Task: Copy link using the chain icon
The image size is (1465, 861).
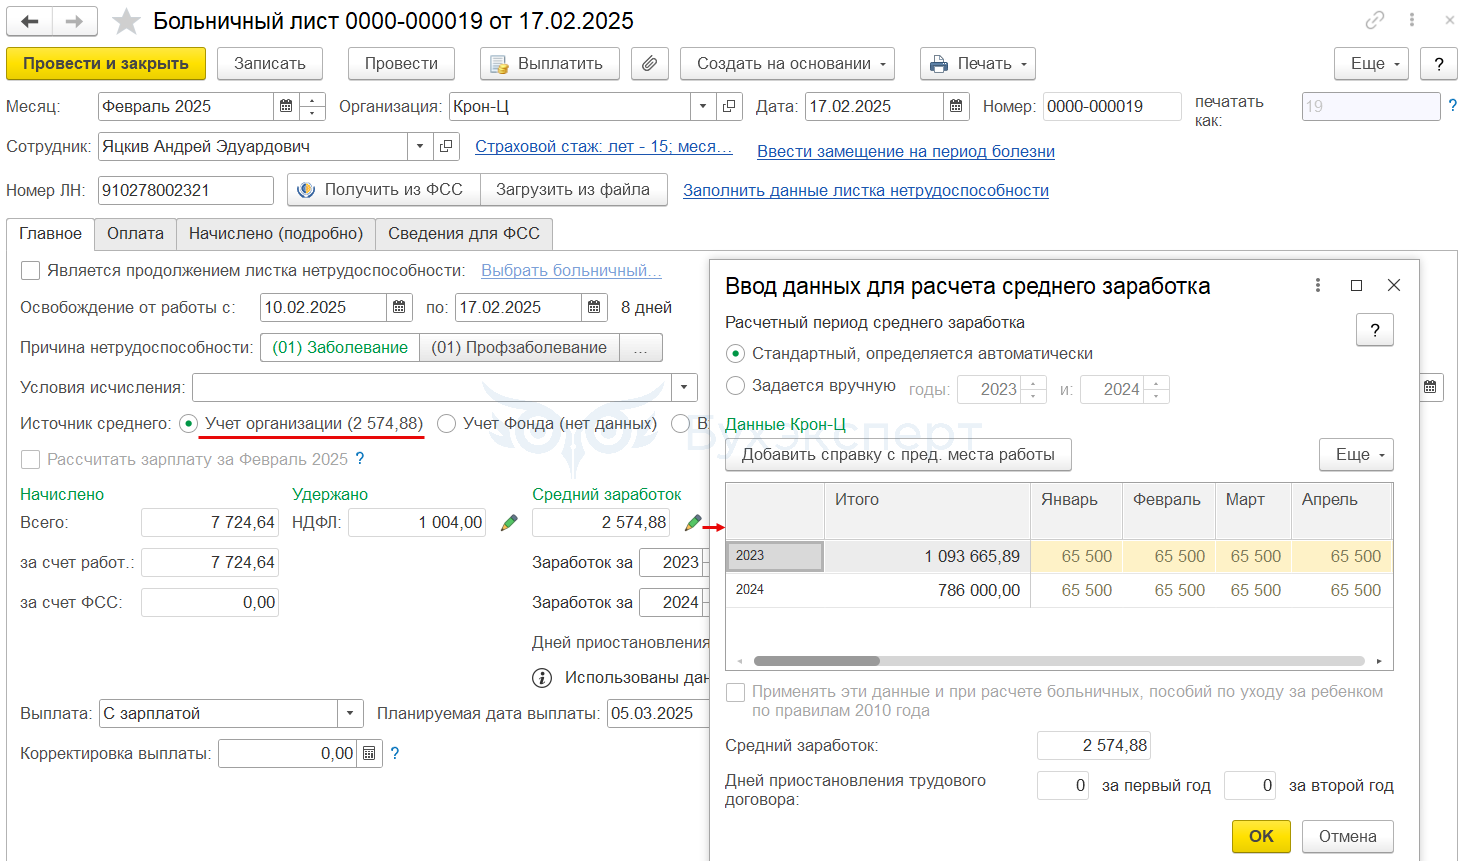Action: (x=1375, y=20)
